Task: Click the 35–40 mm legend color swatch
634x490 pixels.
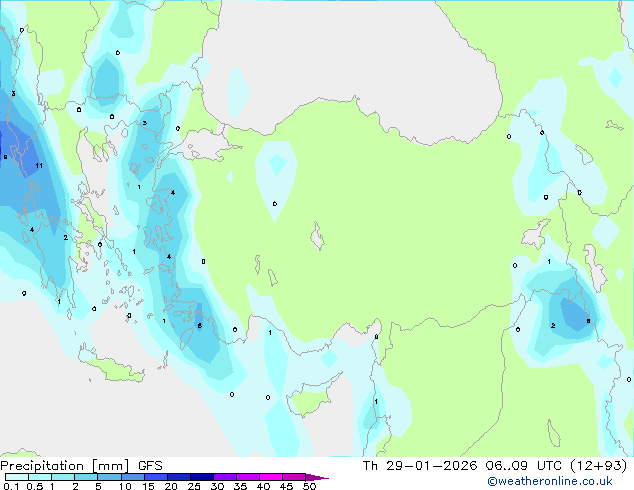Action: point(247,477)
